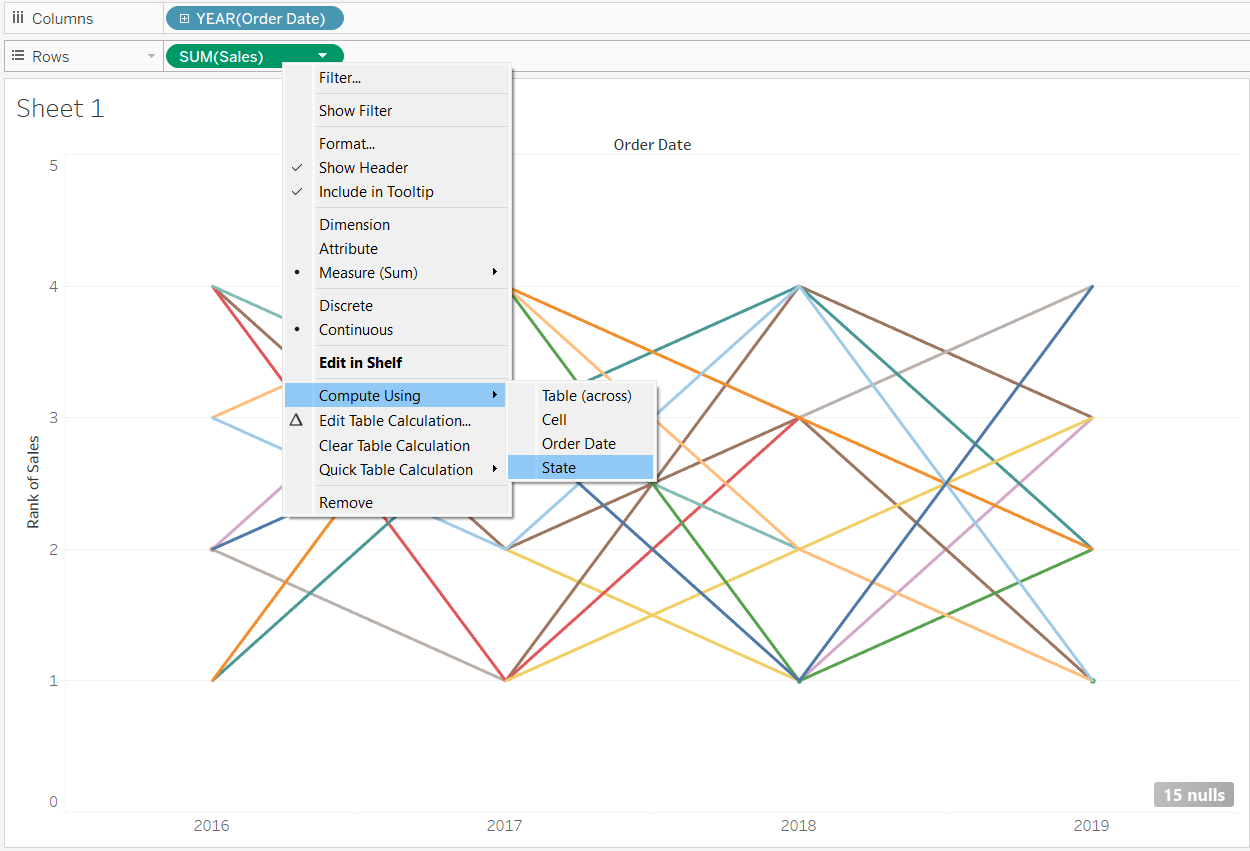This screenshot has height=851, width=1250.
Task: Click the Rows shelf list icon
Action: coord(17,56)
